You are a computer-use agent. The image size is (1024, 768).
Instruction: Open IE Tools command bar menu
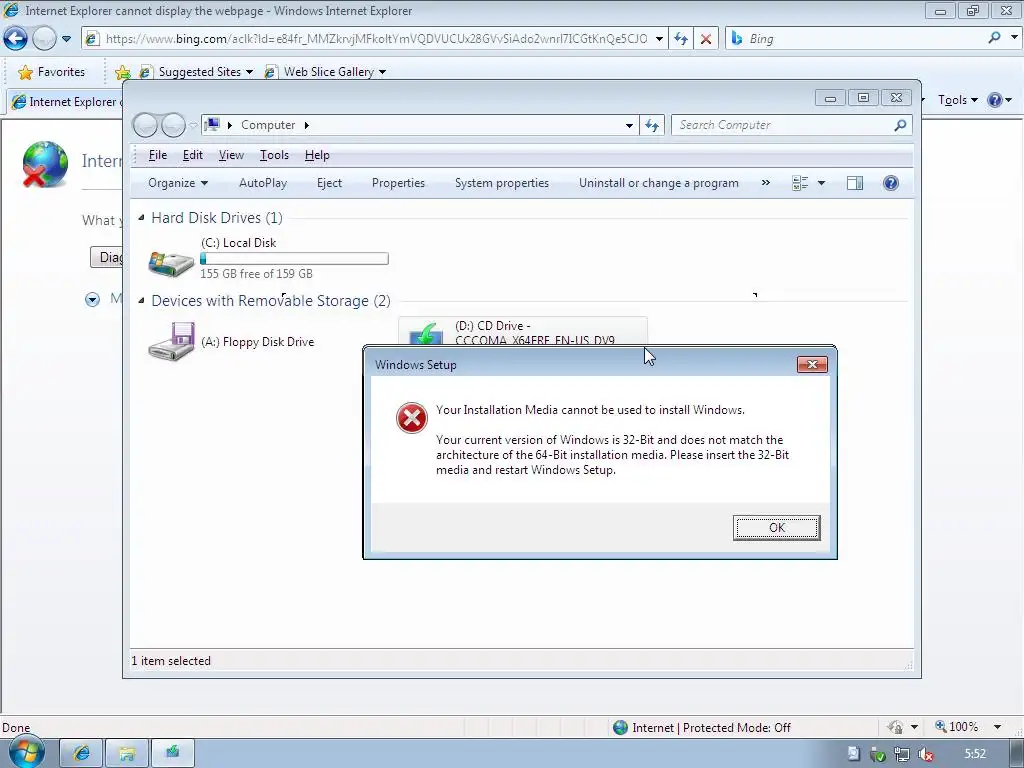point(957,100)
